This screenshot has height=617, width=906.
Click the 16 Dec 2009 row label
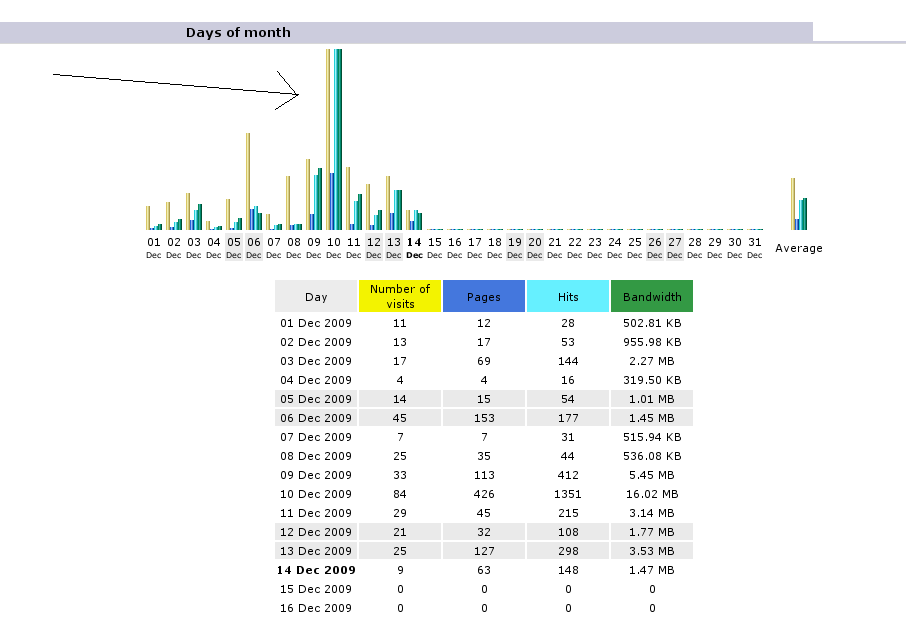tap(316, 608)
